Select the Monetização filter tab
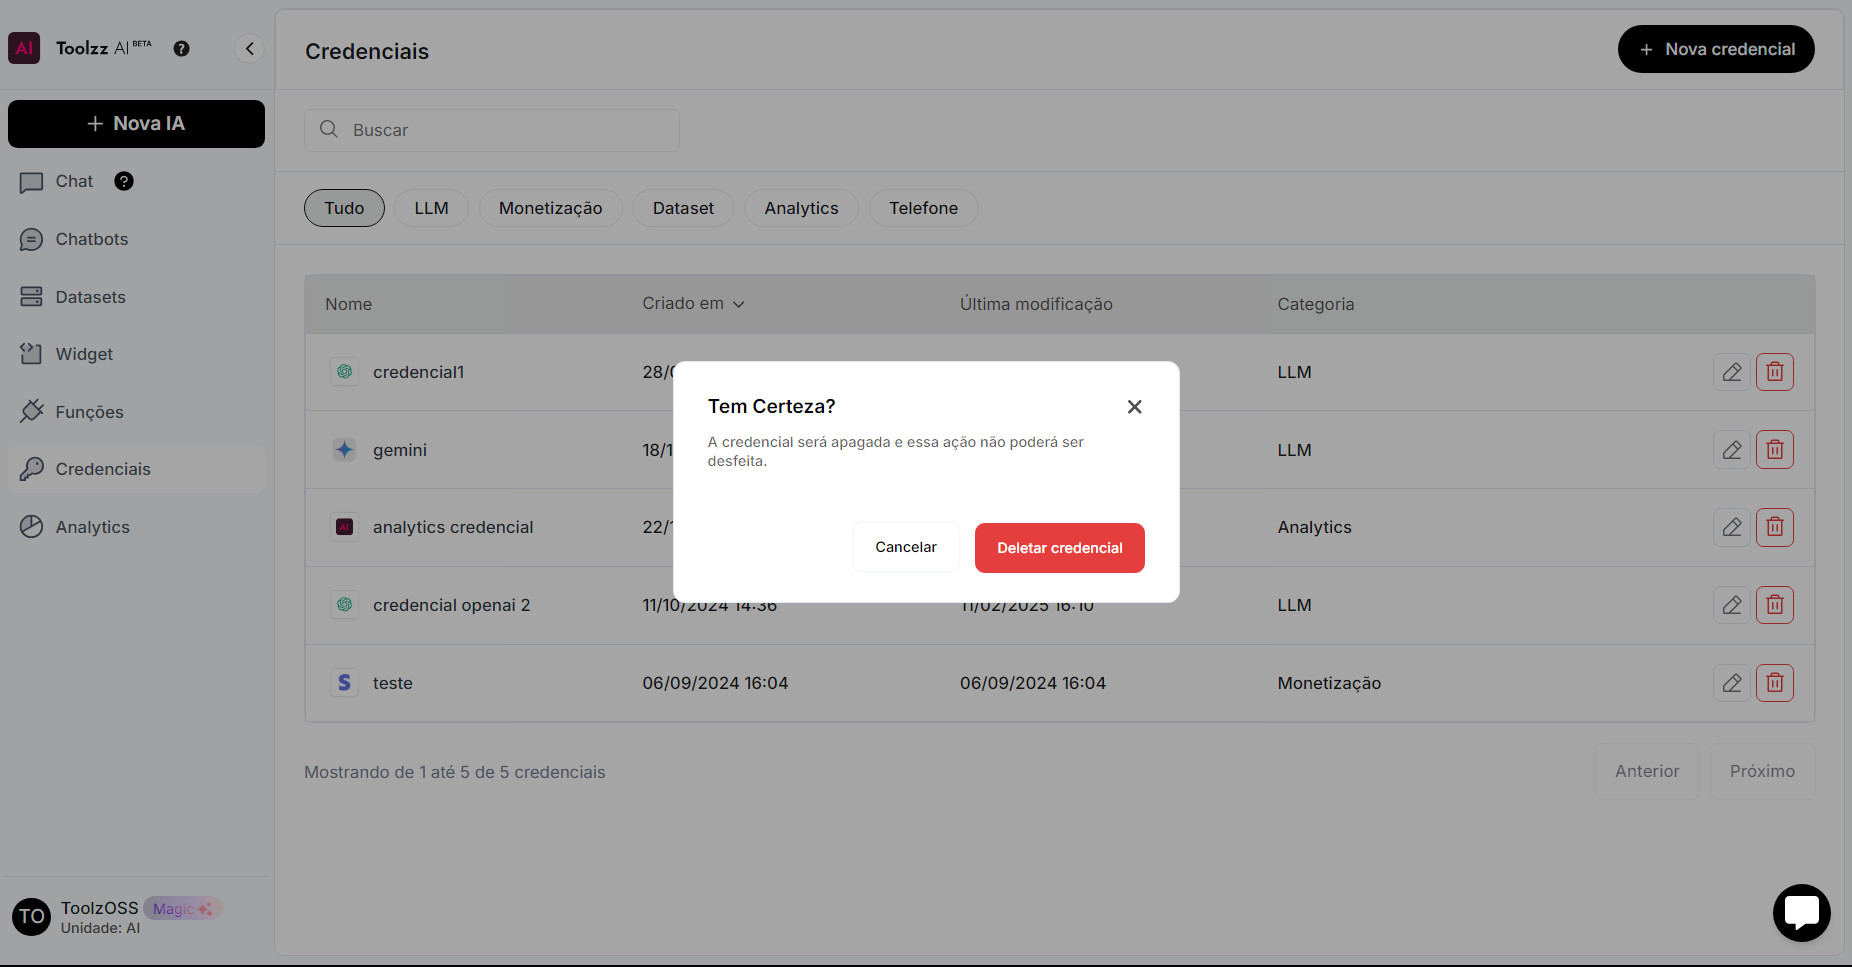The image size is (1852, 967). 551,208
